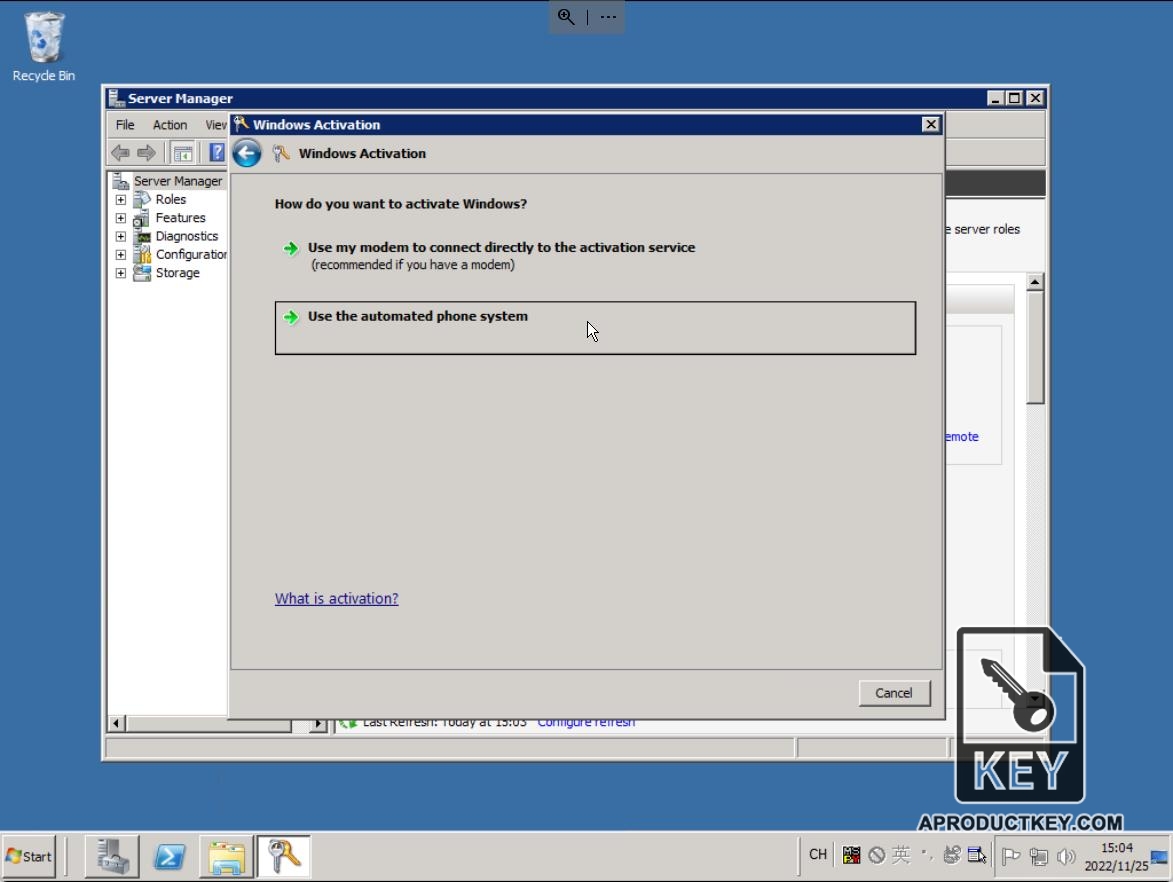Viewport: 1173px width, 882px height.
Task: Click the details pane scroll up arrow
Action: [1035, 281]
